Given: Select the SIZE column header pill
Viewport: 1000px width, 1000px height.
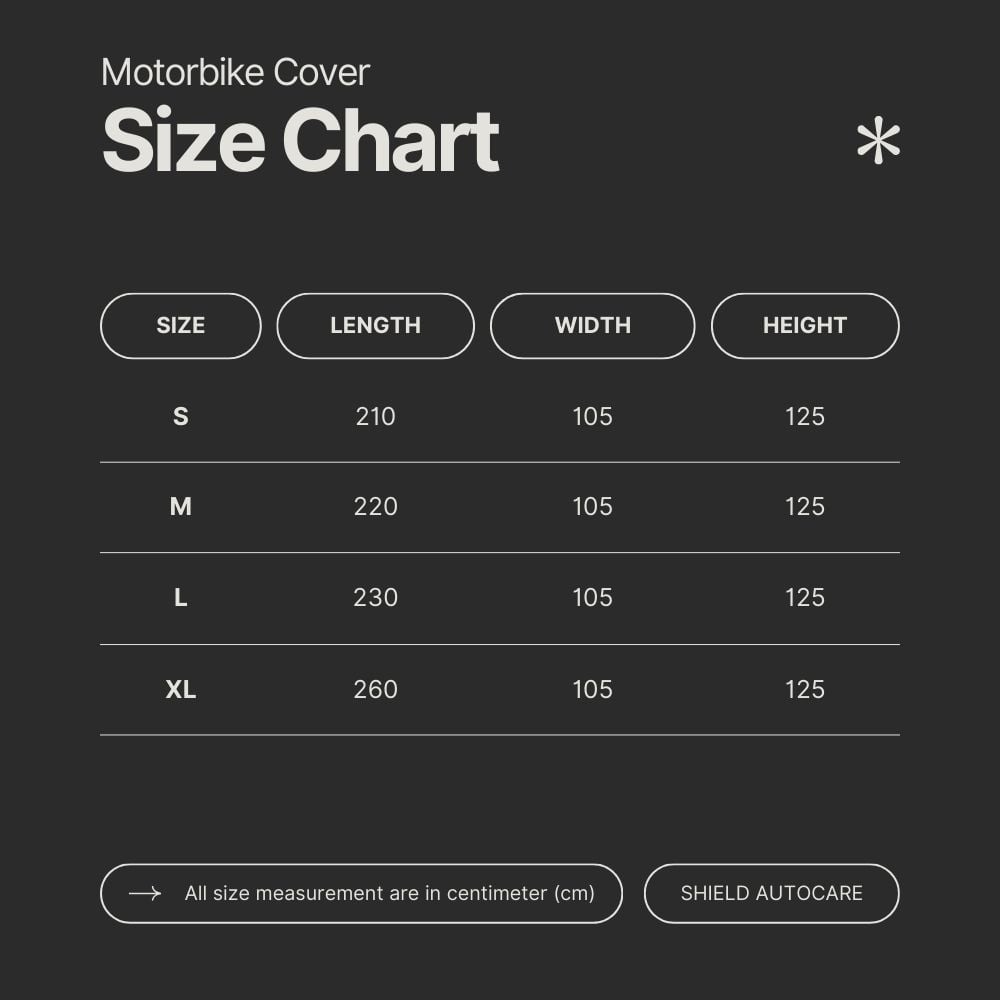Looking at the screenshot, I should point(181,326).
